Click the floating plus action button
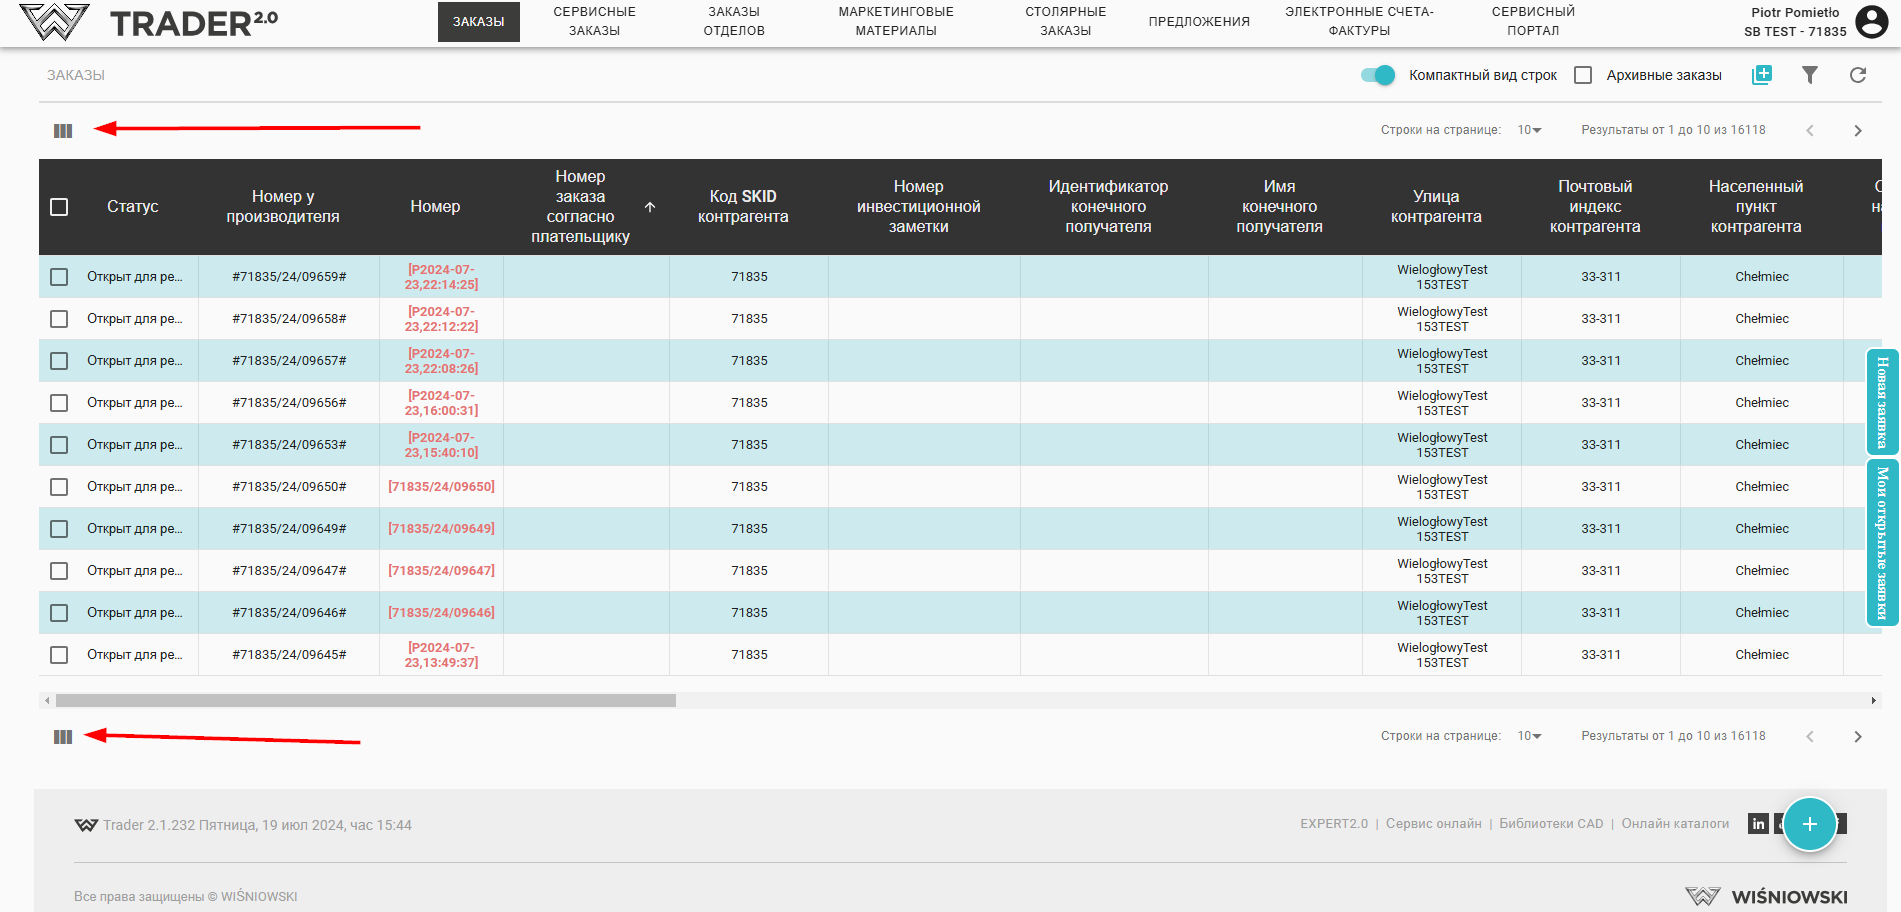 pos(1809,824)
